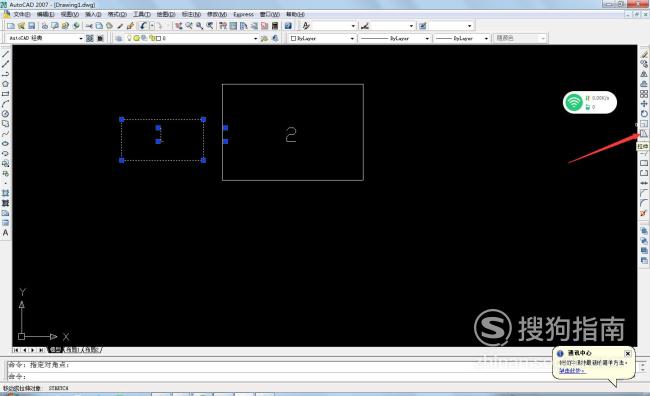
Task: Open the 修改(M) menu
Action: click(x=217, y=15)
